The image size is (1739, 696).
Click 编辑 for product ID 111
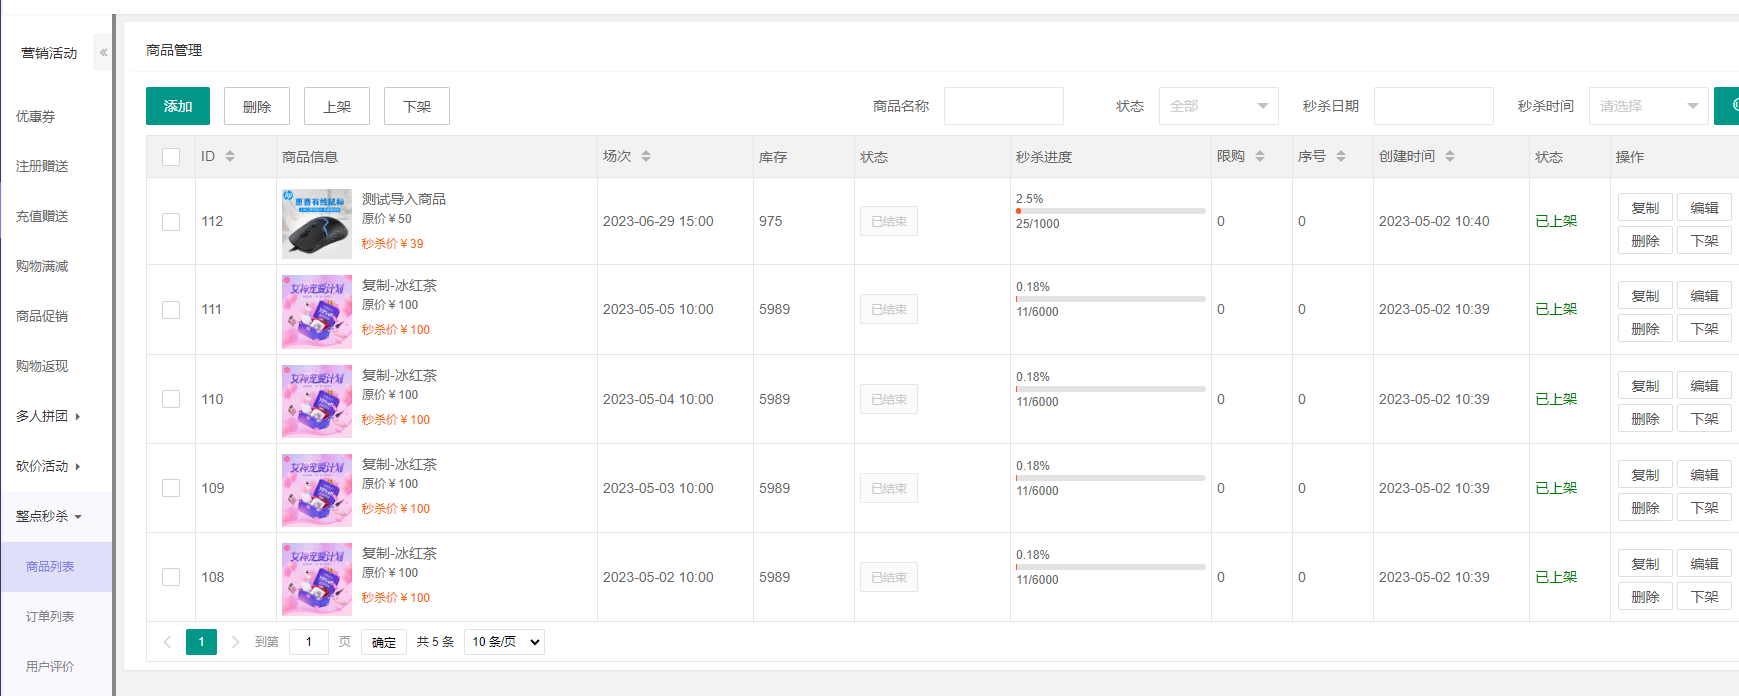pos(1704,296)
